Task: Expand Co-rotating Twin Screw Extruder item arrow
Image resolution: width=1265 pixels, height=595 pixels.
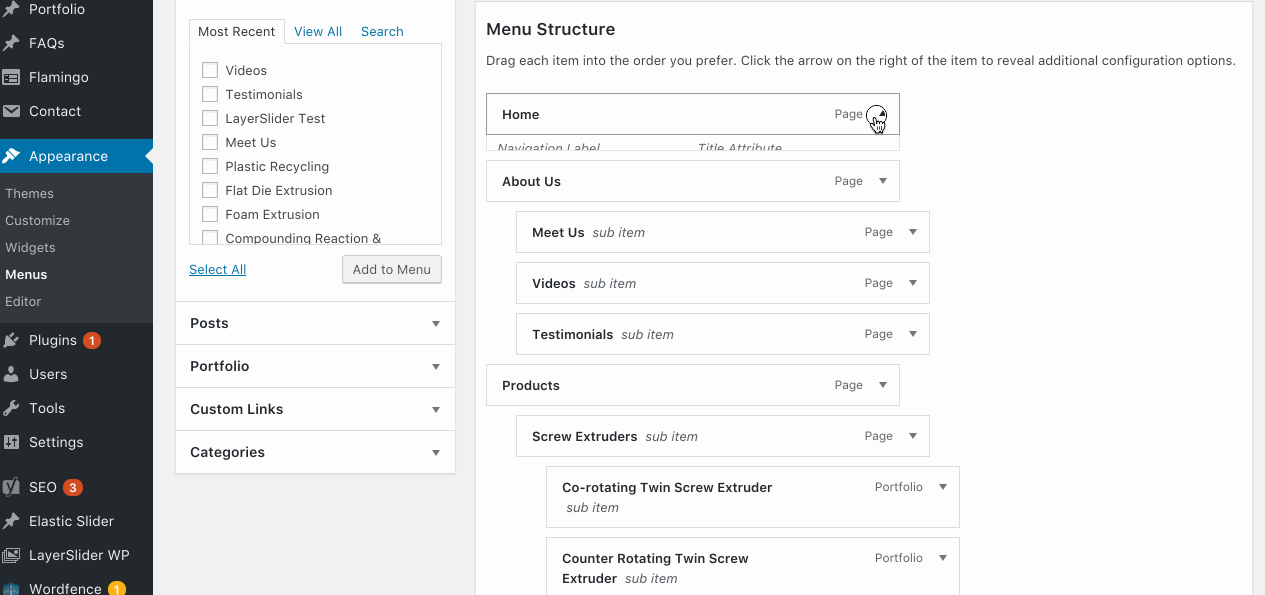Action: coord(942,487)
